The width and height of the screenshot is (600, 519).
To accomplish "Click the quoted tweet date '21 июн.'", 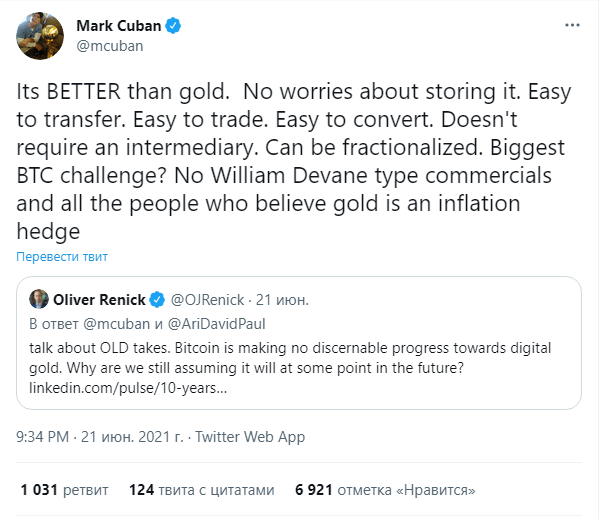I will 282,300.
